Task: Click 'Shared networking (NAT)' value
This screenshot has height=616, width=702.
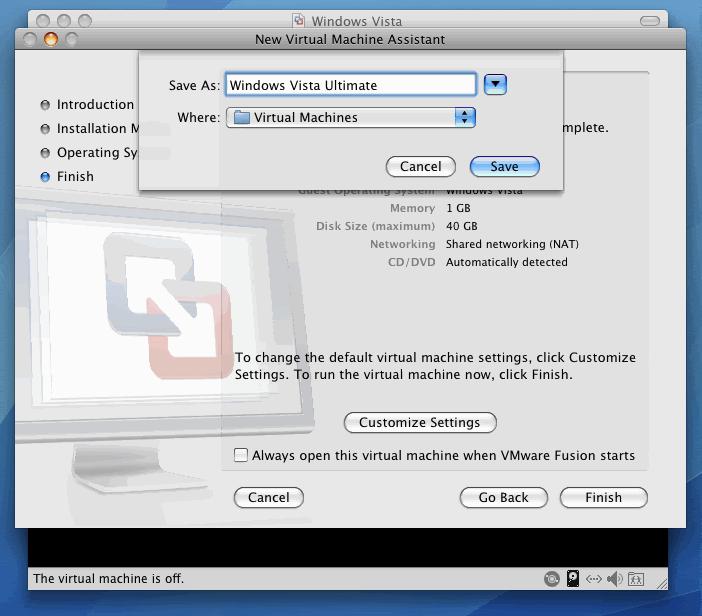Action: tap(512, 244)
